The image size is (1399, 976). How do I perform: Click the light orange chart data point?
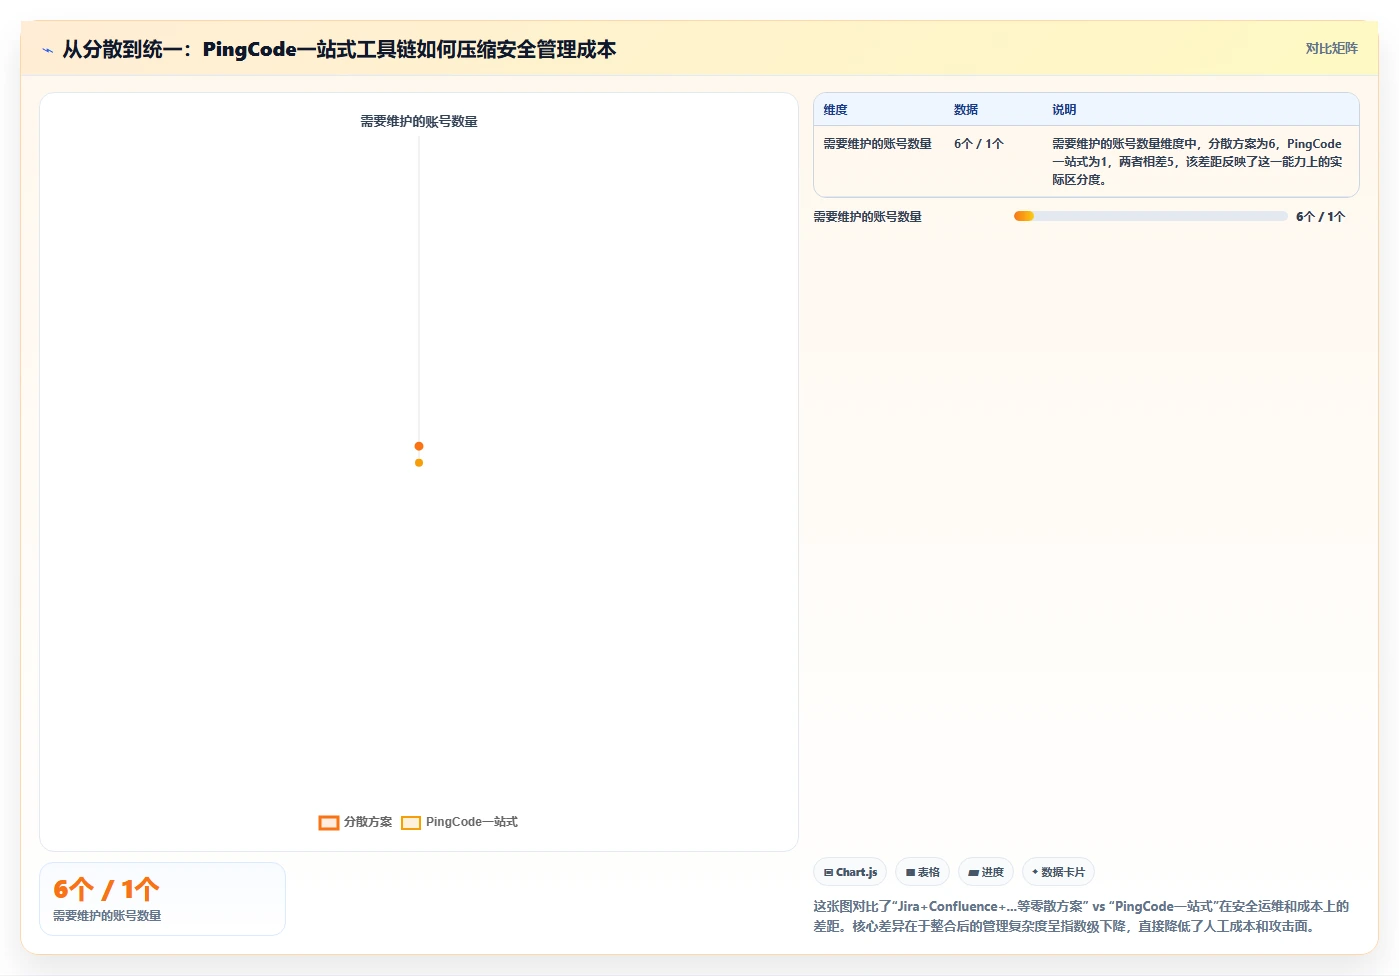[x=419, y=463]
